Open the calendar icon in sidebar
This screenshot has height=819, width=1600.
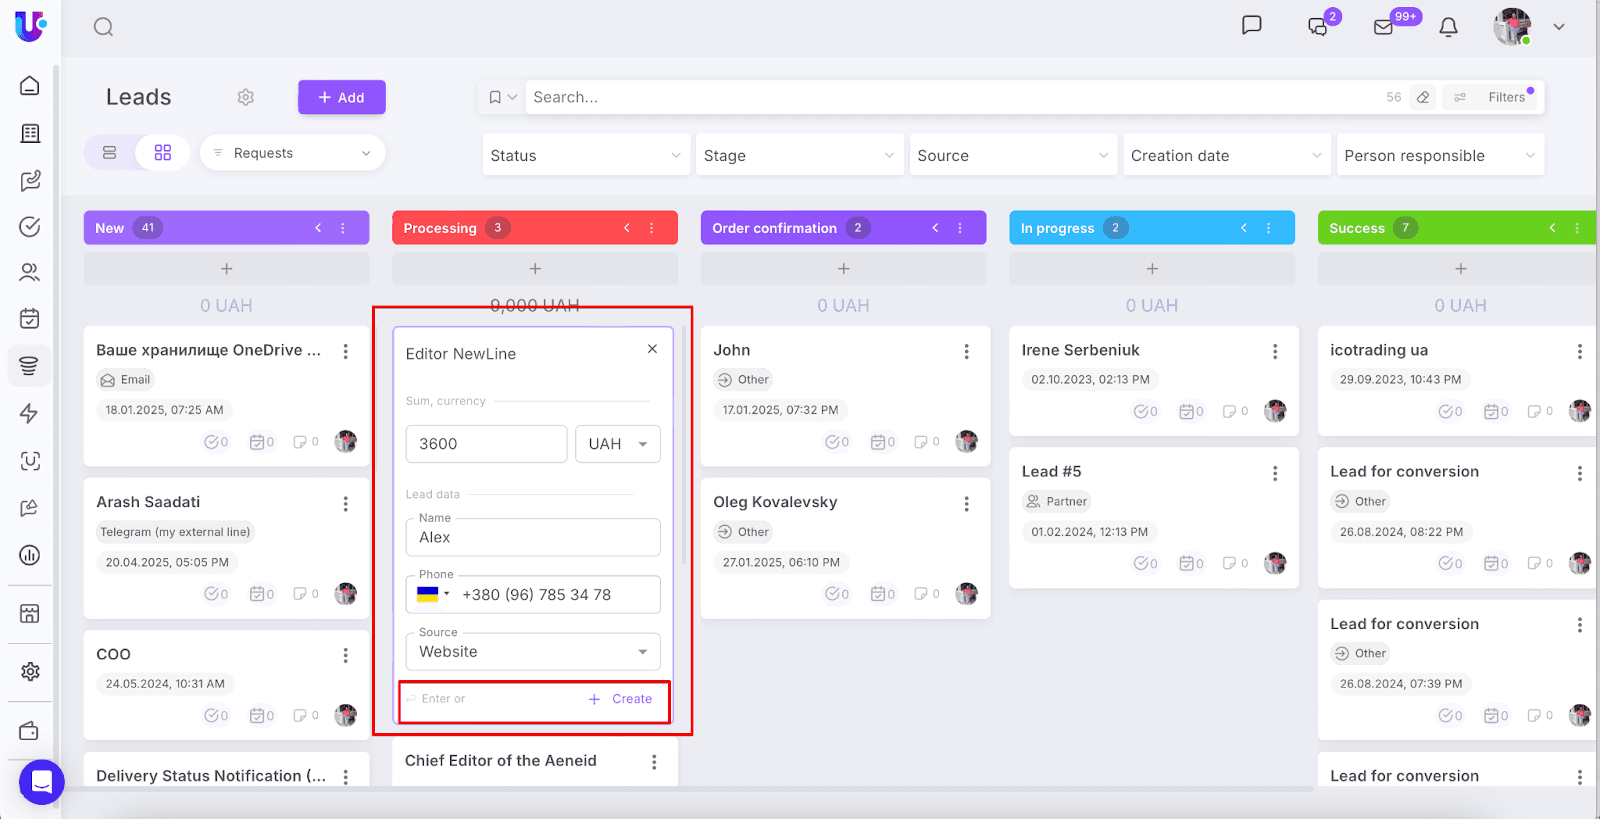[30, 319]
